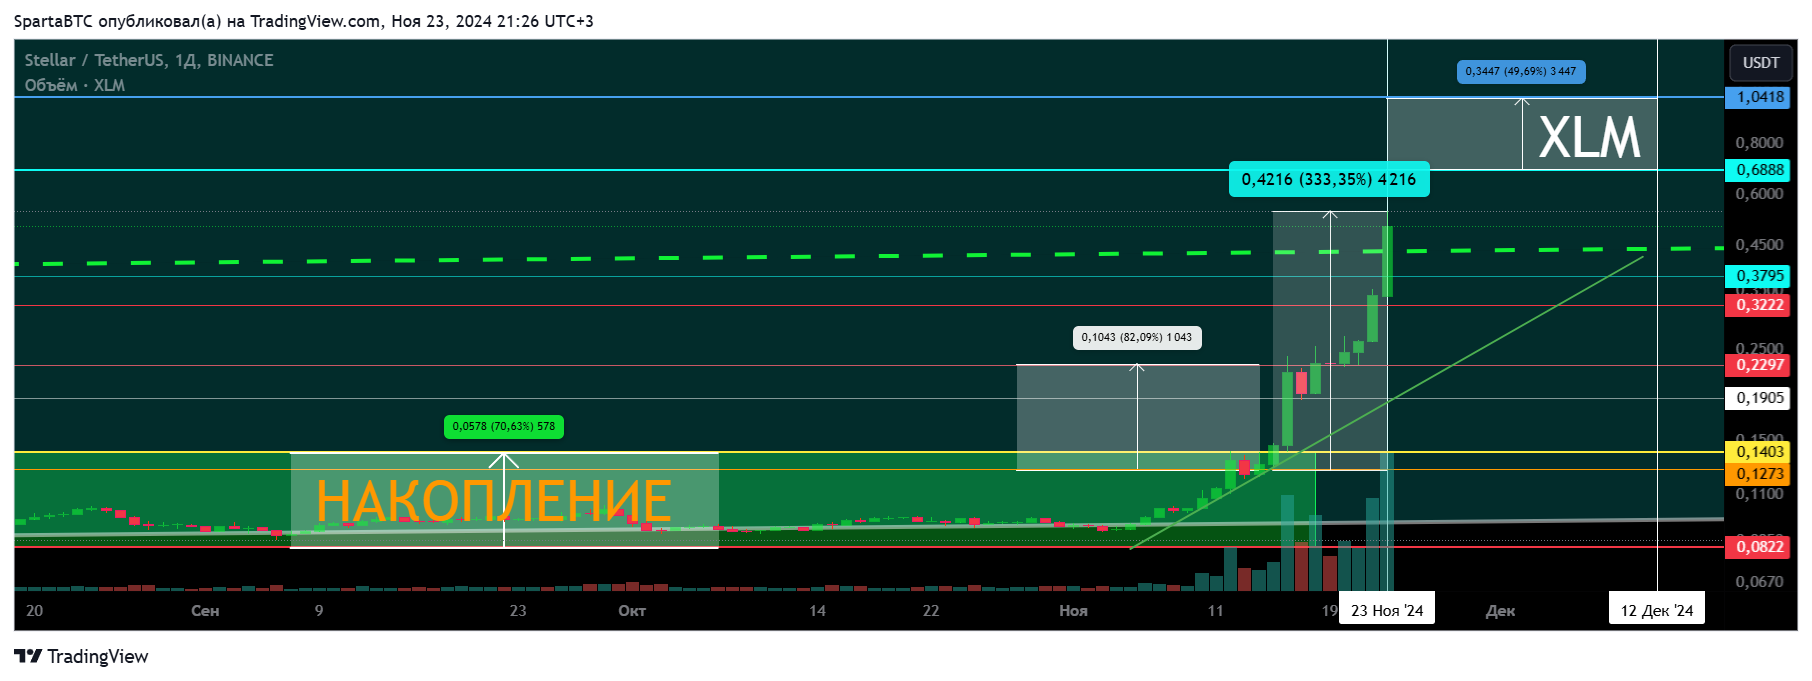This screenshot has height=681, width=1812.
Task: Click the 0,3447 (49,69%) blue label
Action: tap(1521, 71)
